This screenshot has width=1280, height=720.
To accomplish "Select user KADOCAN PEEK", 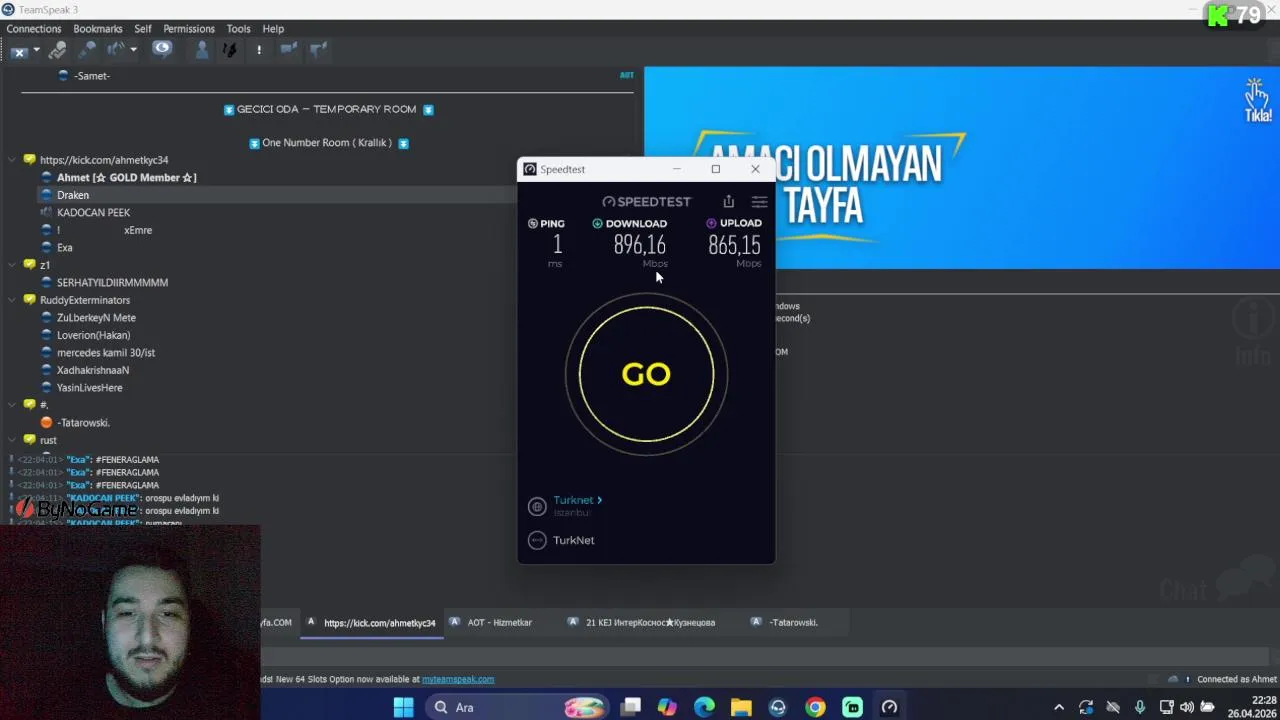I will point(93,213).
